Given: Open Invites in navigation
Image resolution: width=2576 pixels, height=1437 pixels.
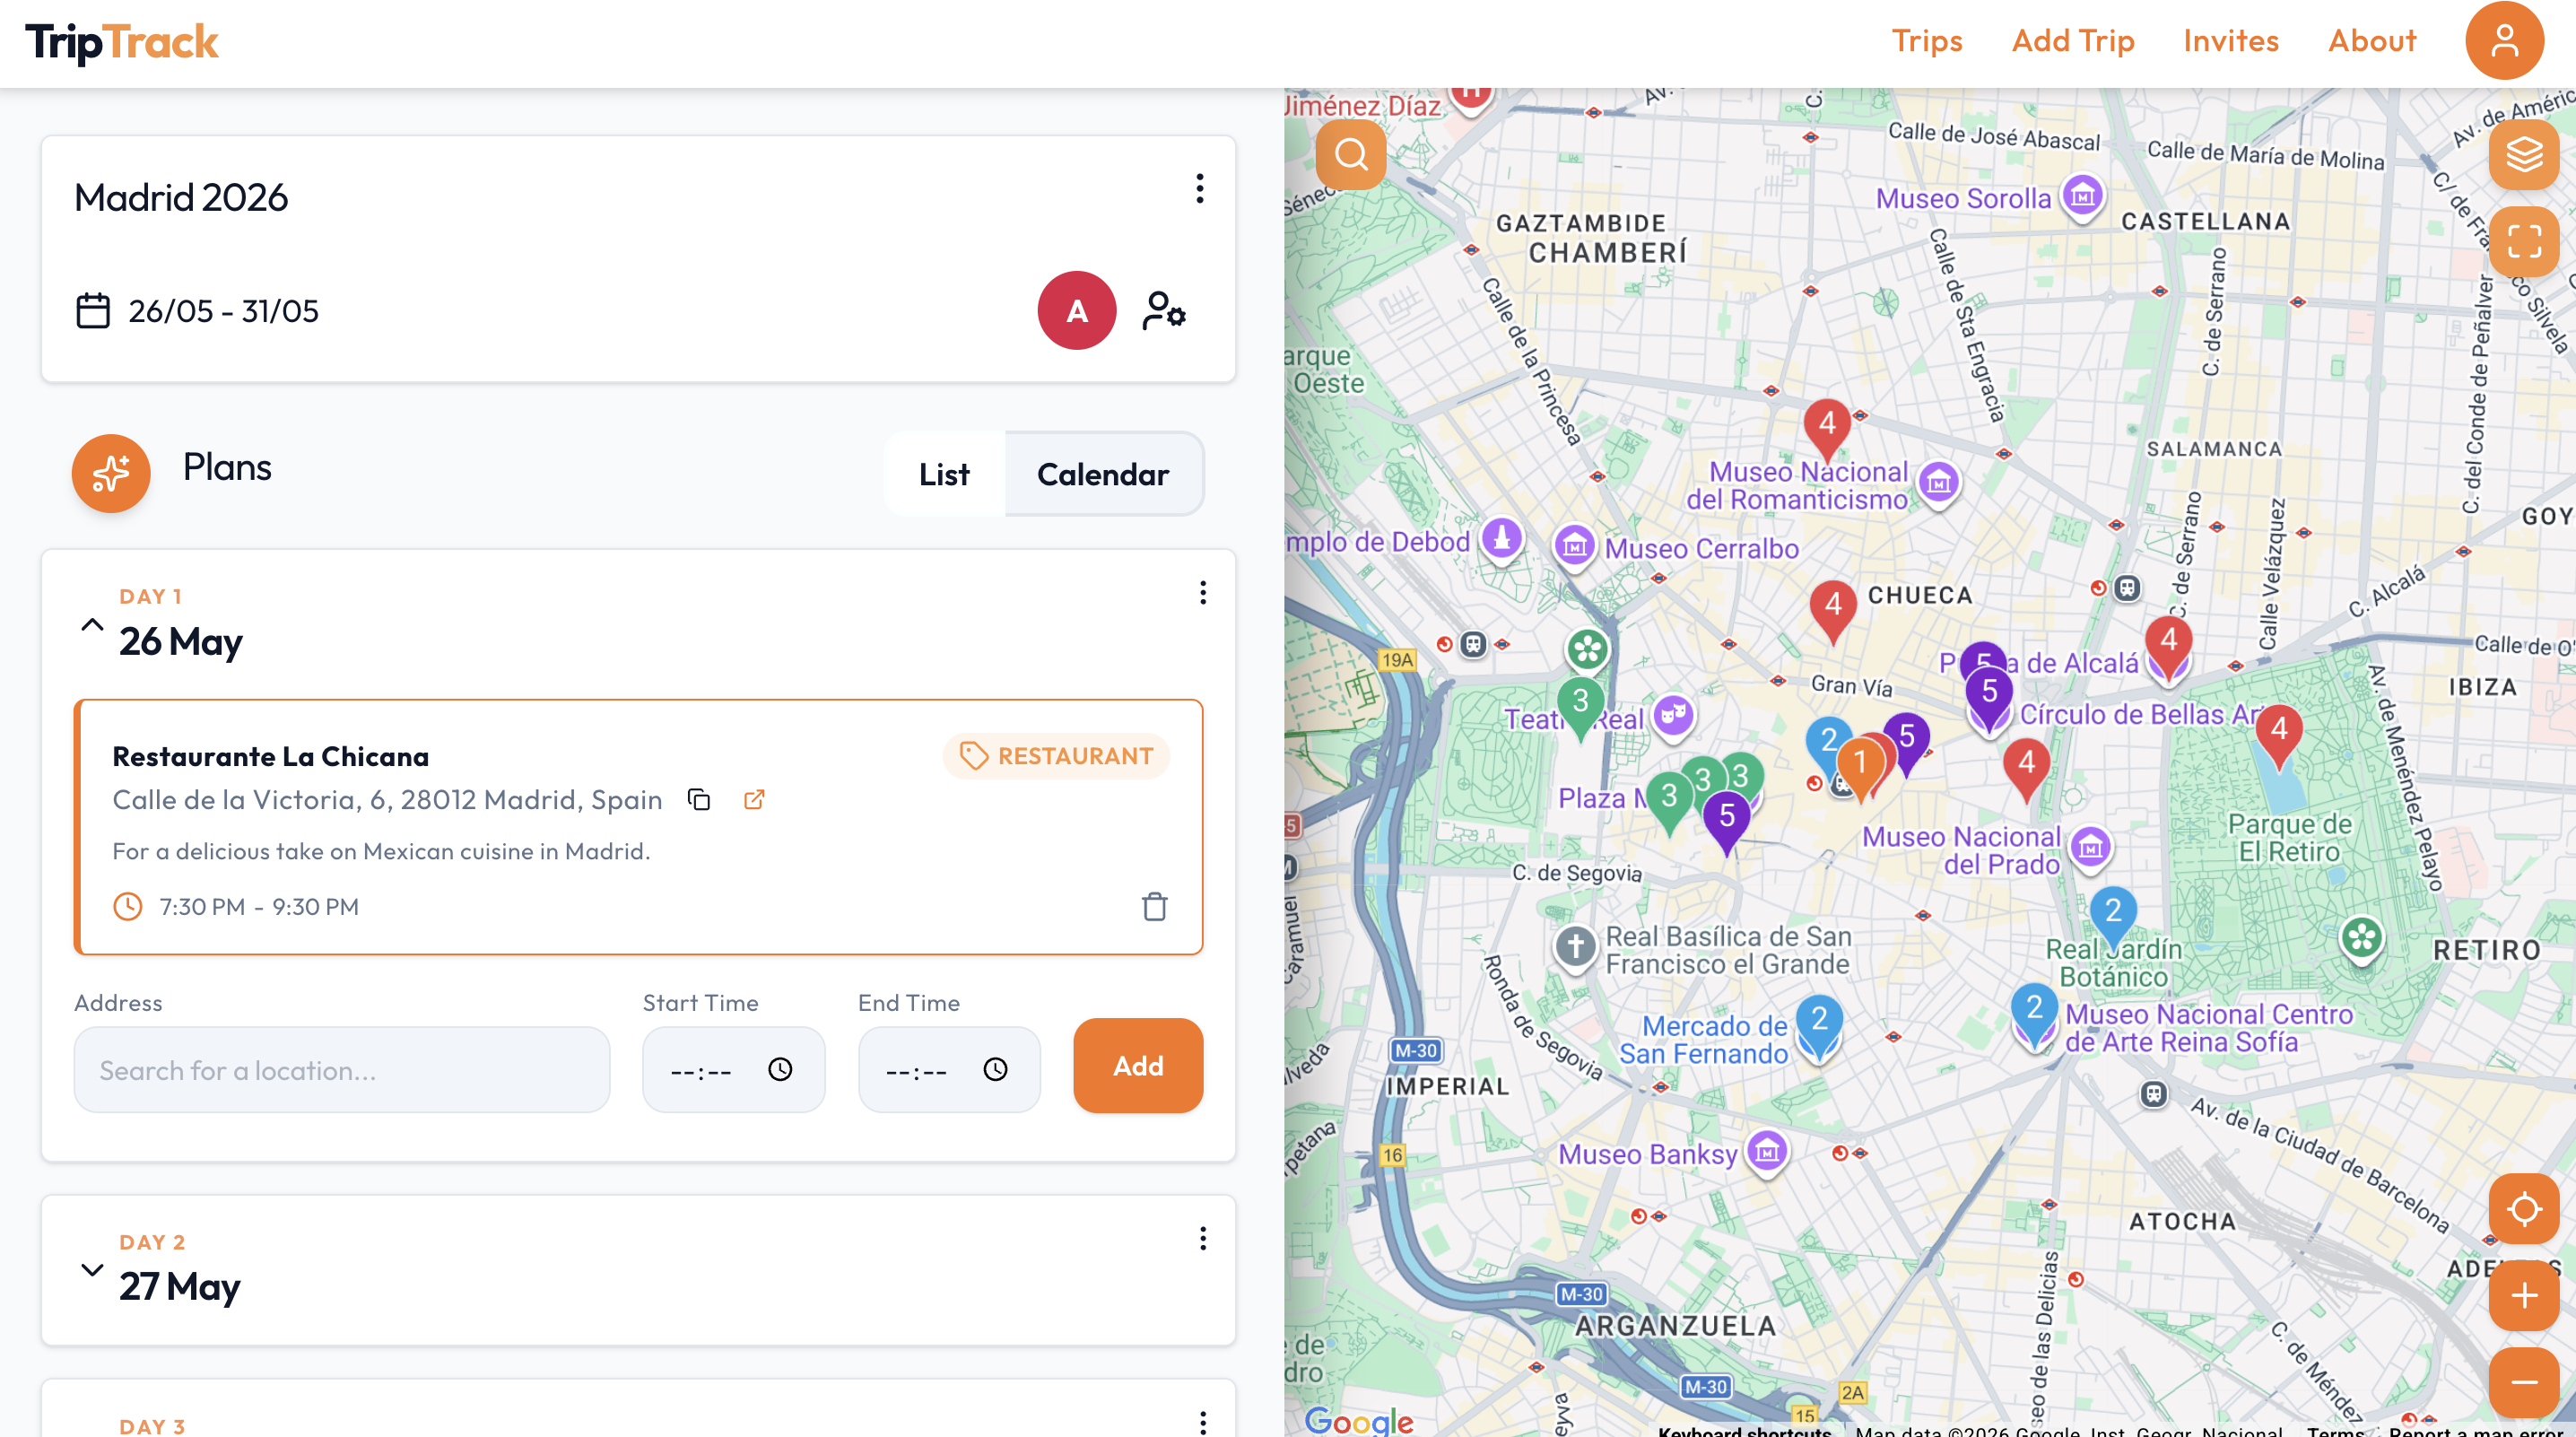Looking at the screenshot, I should (2230, 41).
